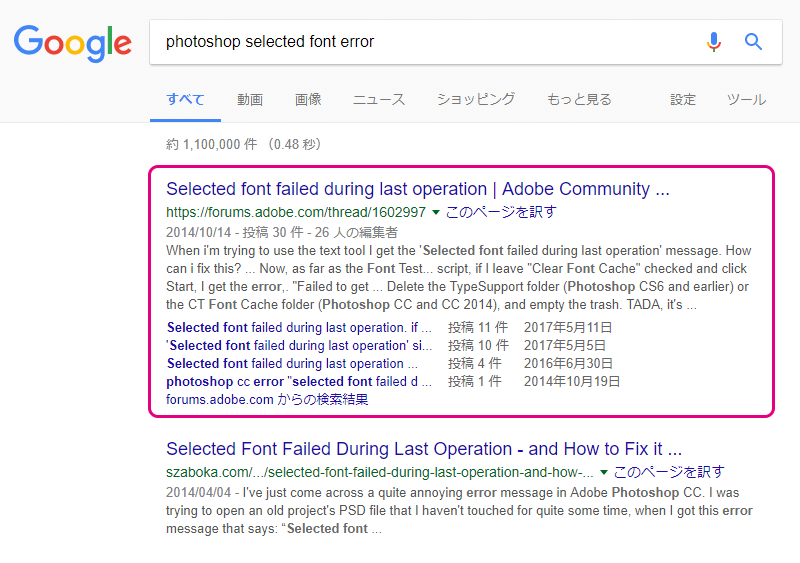Click the 2014/04/04 snippet text
Viewport: 800px width, 563px height.
459,510
